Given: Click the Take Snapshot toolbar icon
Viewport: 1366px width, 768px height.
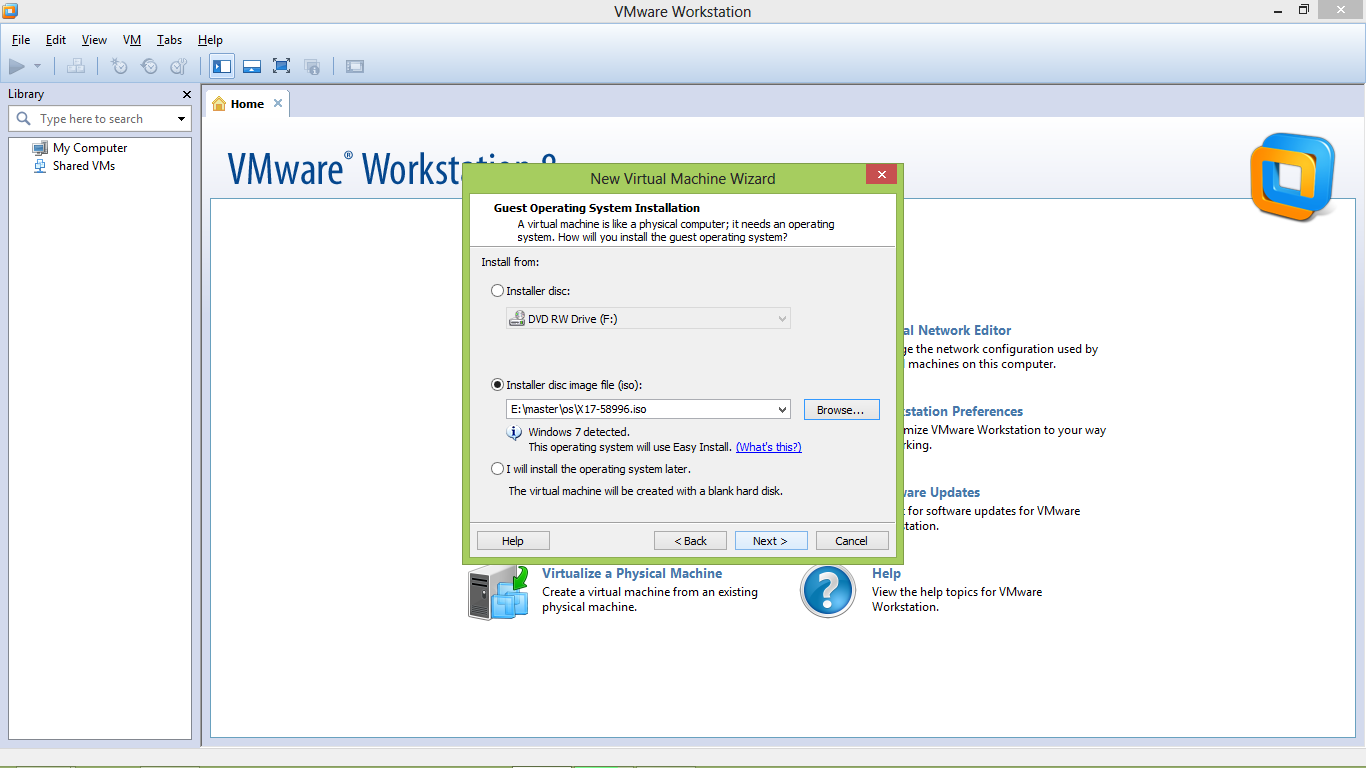Looking at the screenshot, I should coord(119,66).
